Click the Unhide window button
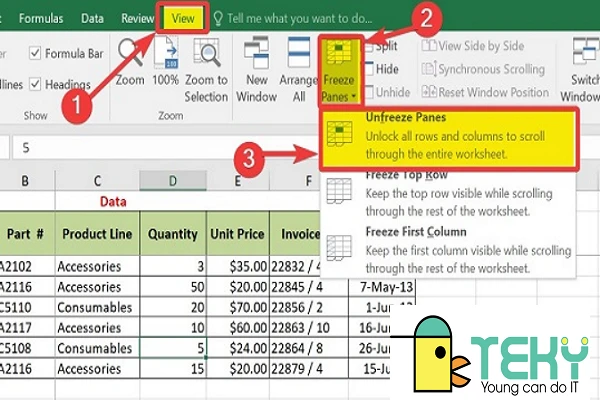Viewport: 600px width, 400px height. pyautogui.click(x=388, y=92)
